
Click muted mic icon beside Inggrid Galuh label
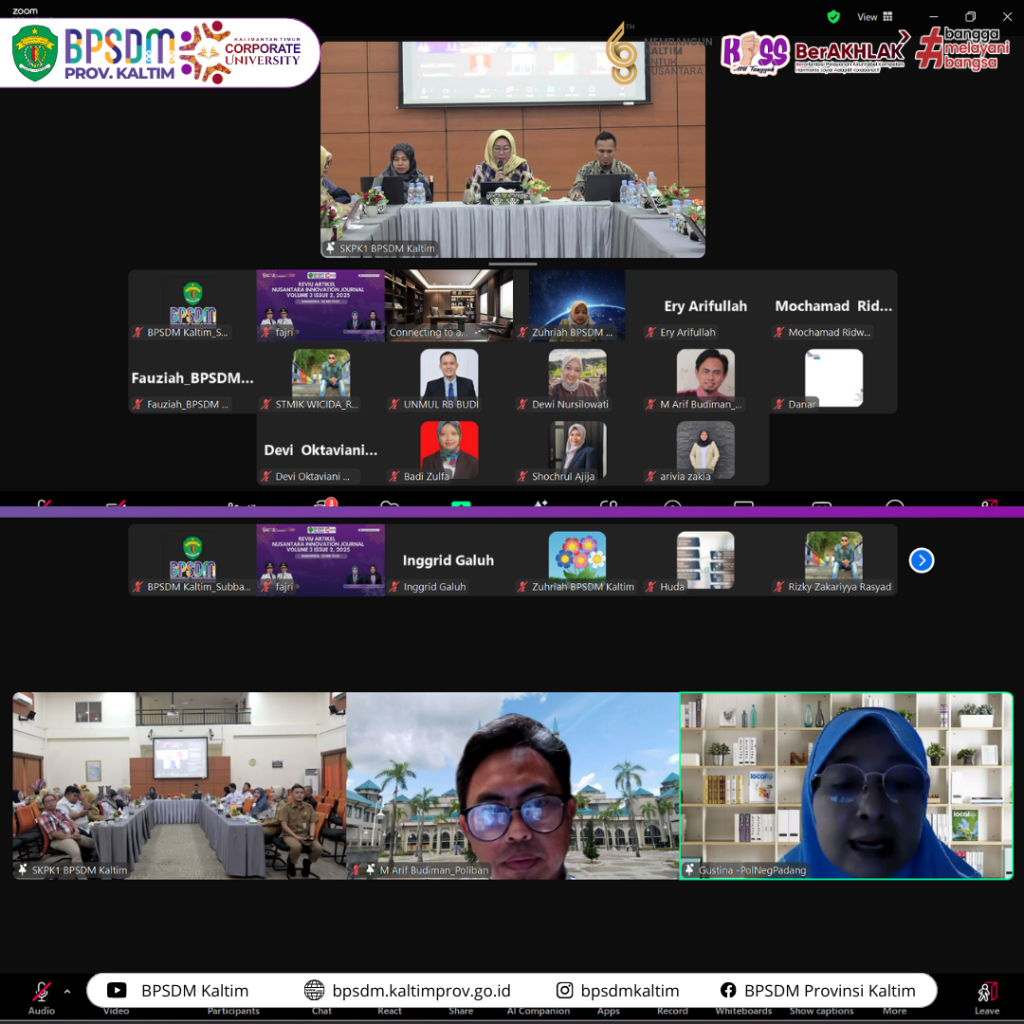click(x=394, y=586)
